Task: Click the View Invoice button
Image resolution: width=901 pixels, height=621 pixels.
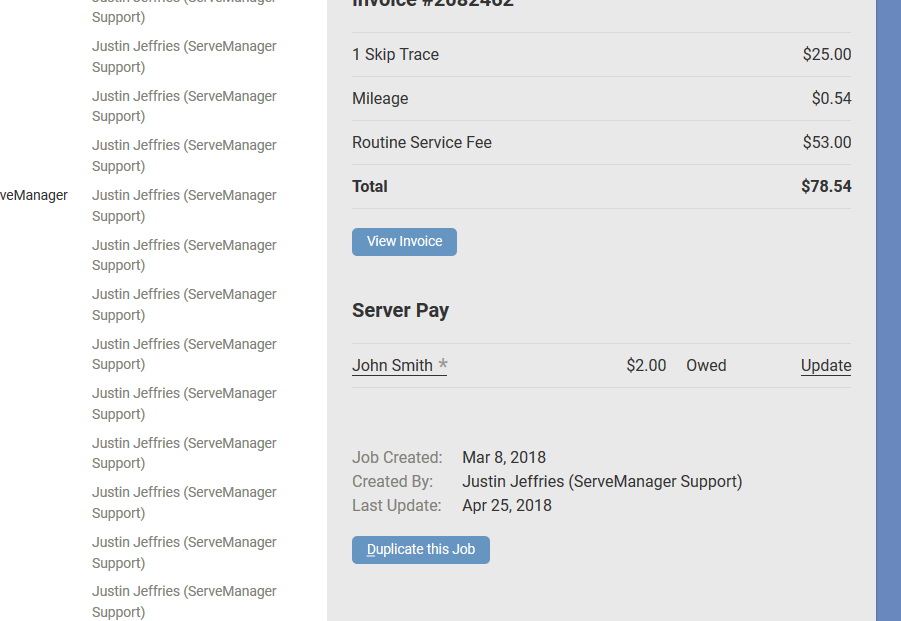Action: pos(404,241)
